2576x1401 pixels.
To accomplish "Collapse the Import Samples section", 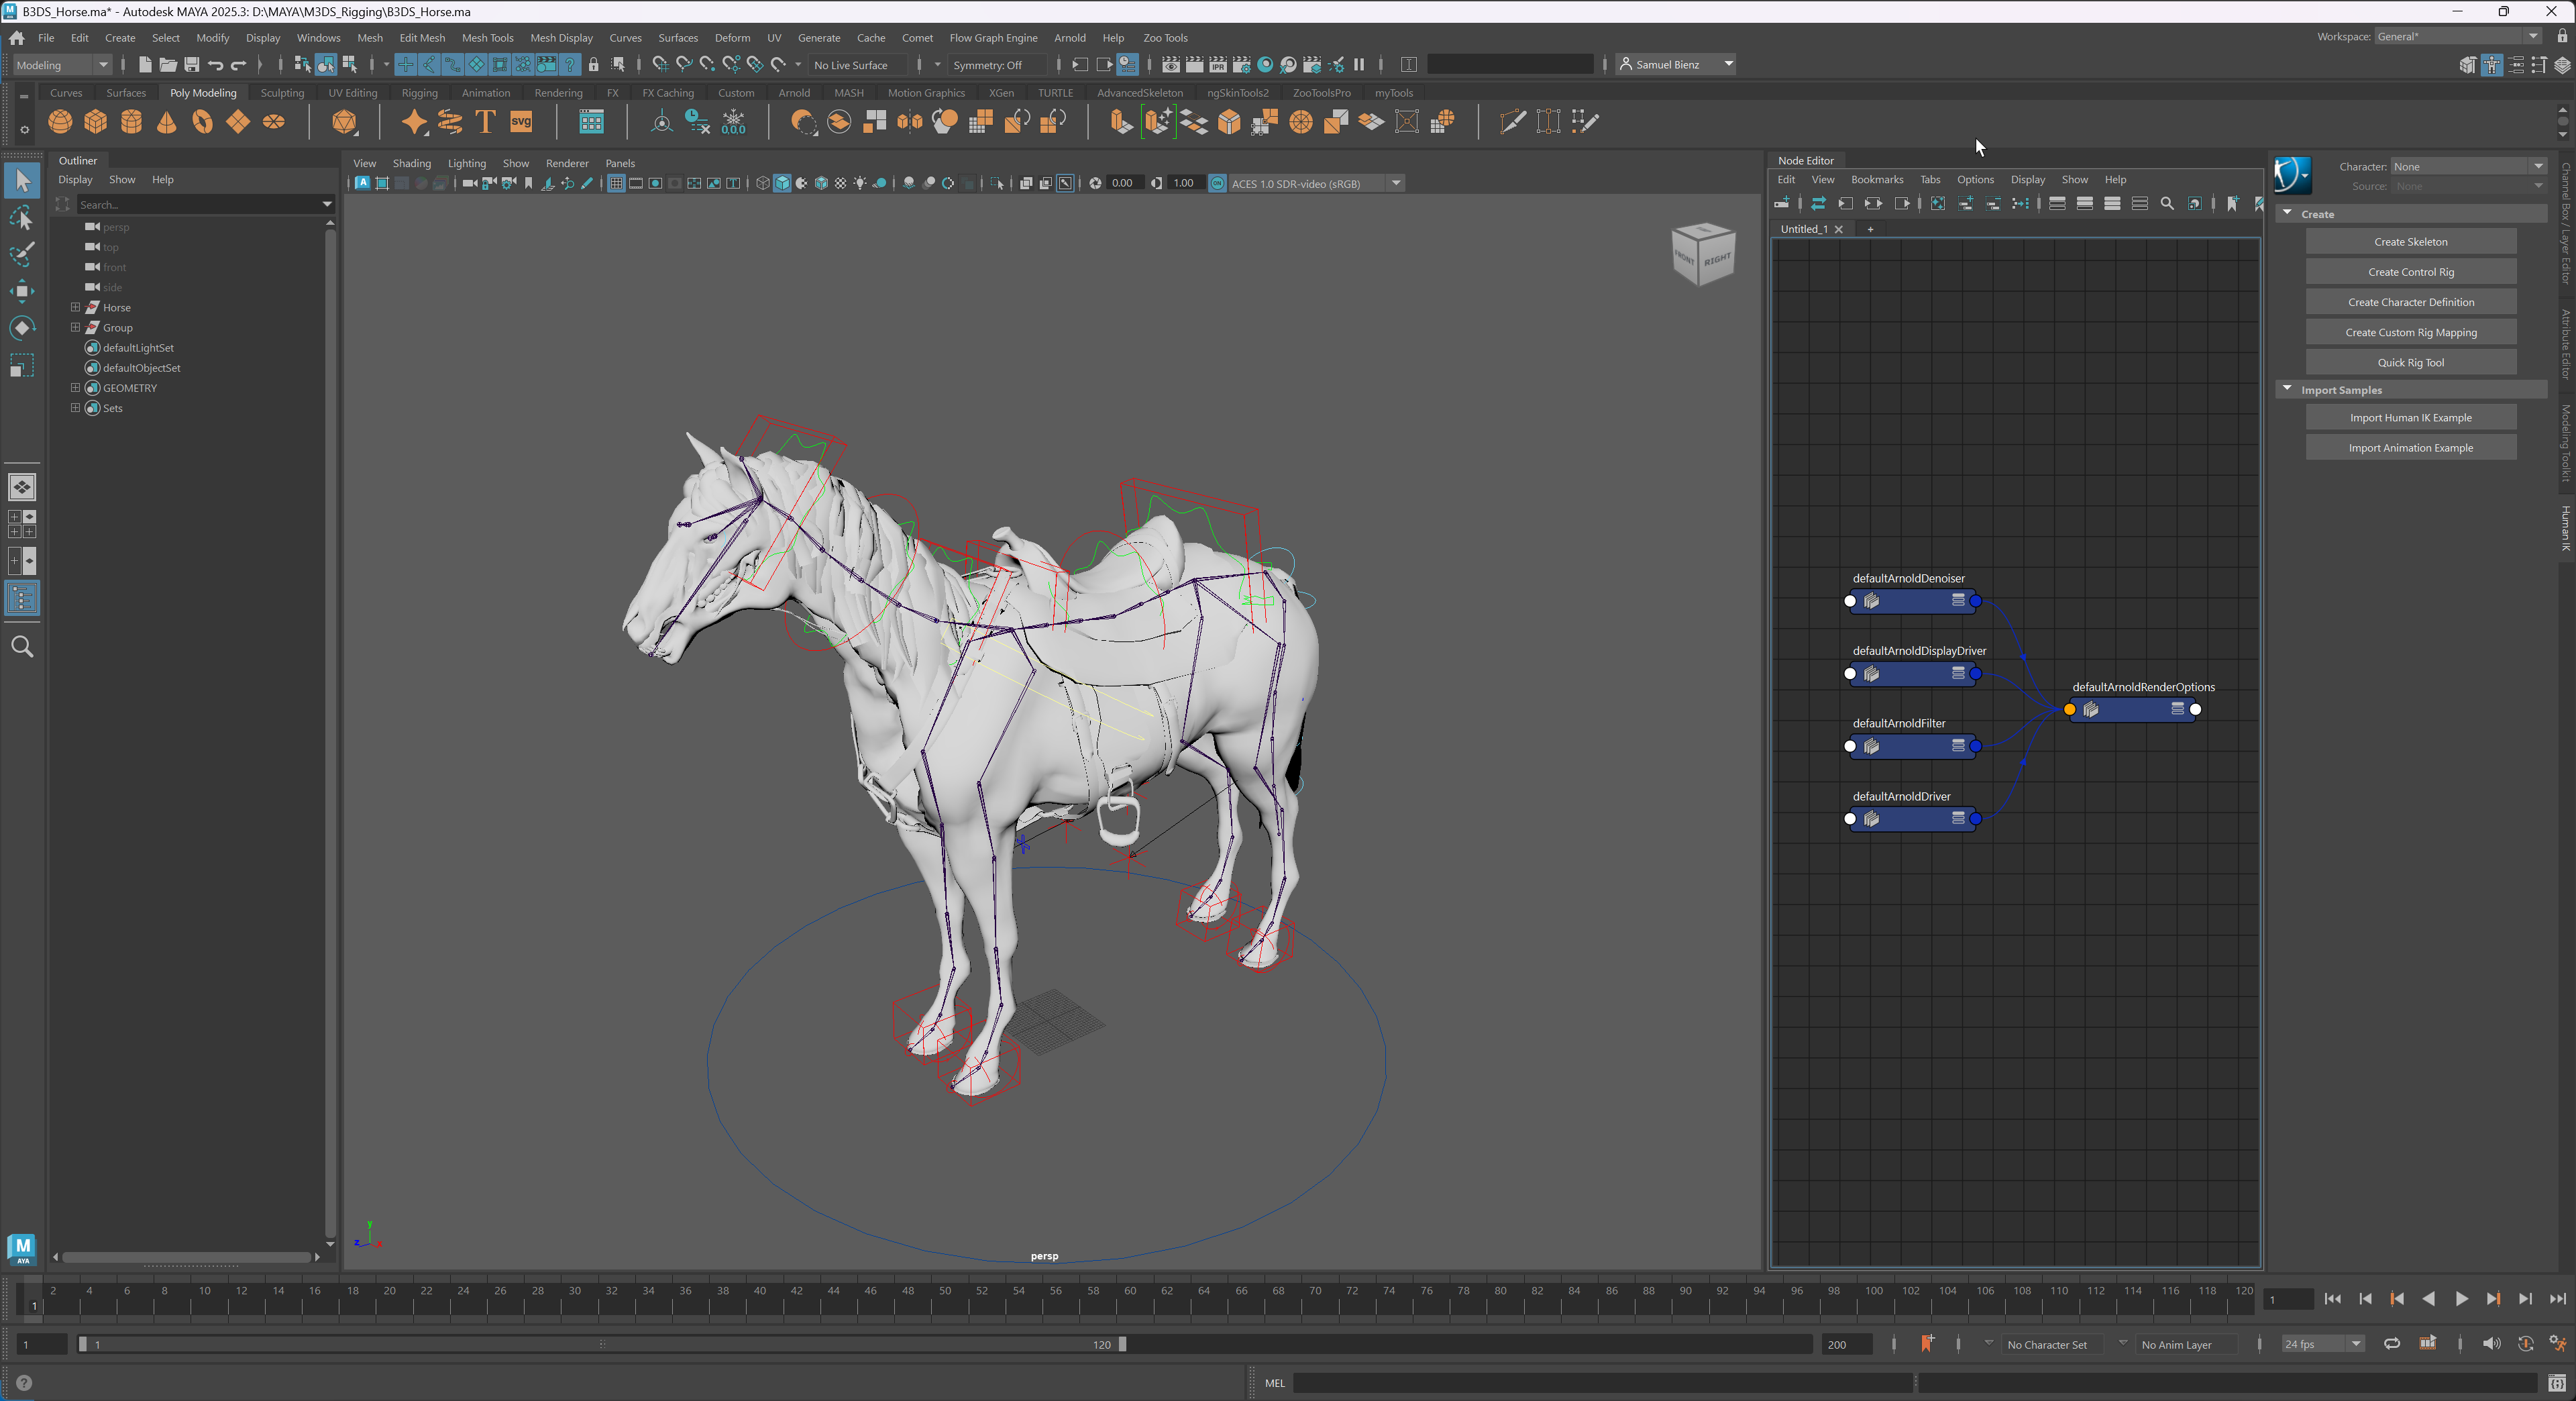I will coord(2287,389).
